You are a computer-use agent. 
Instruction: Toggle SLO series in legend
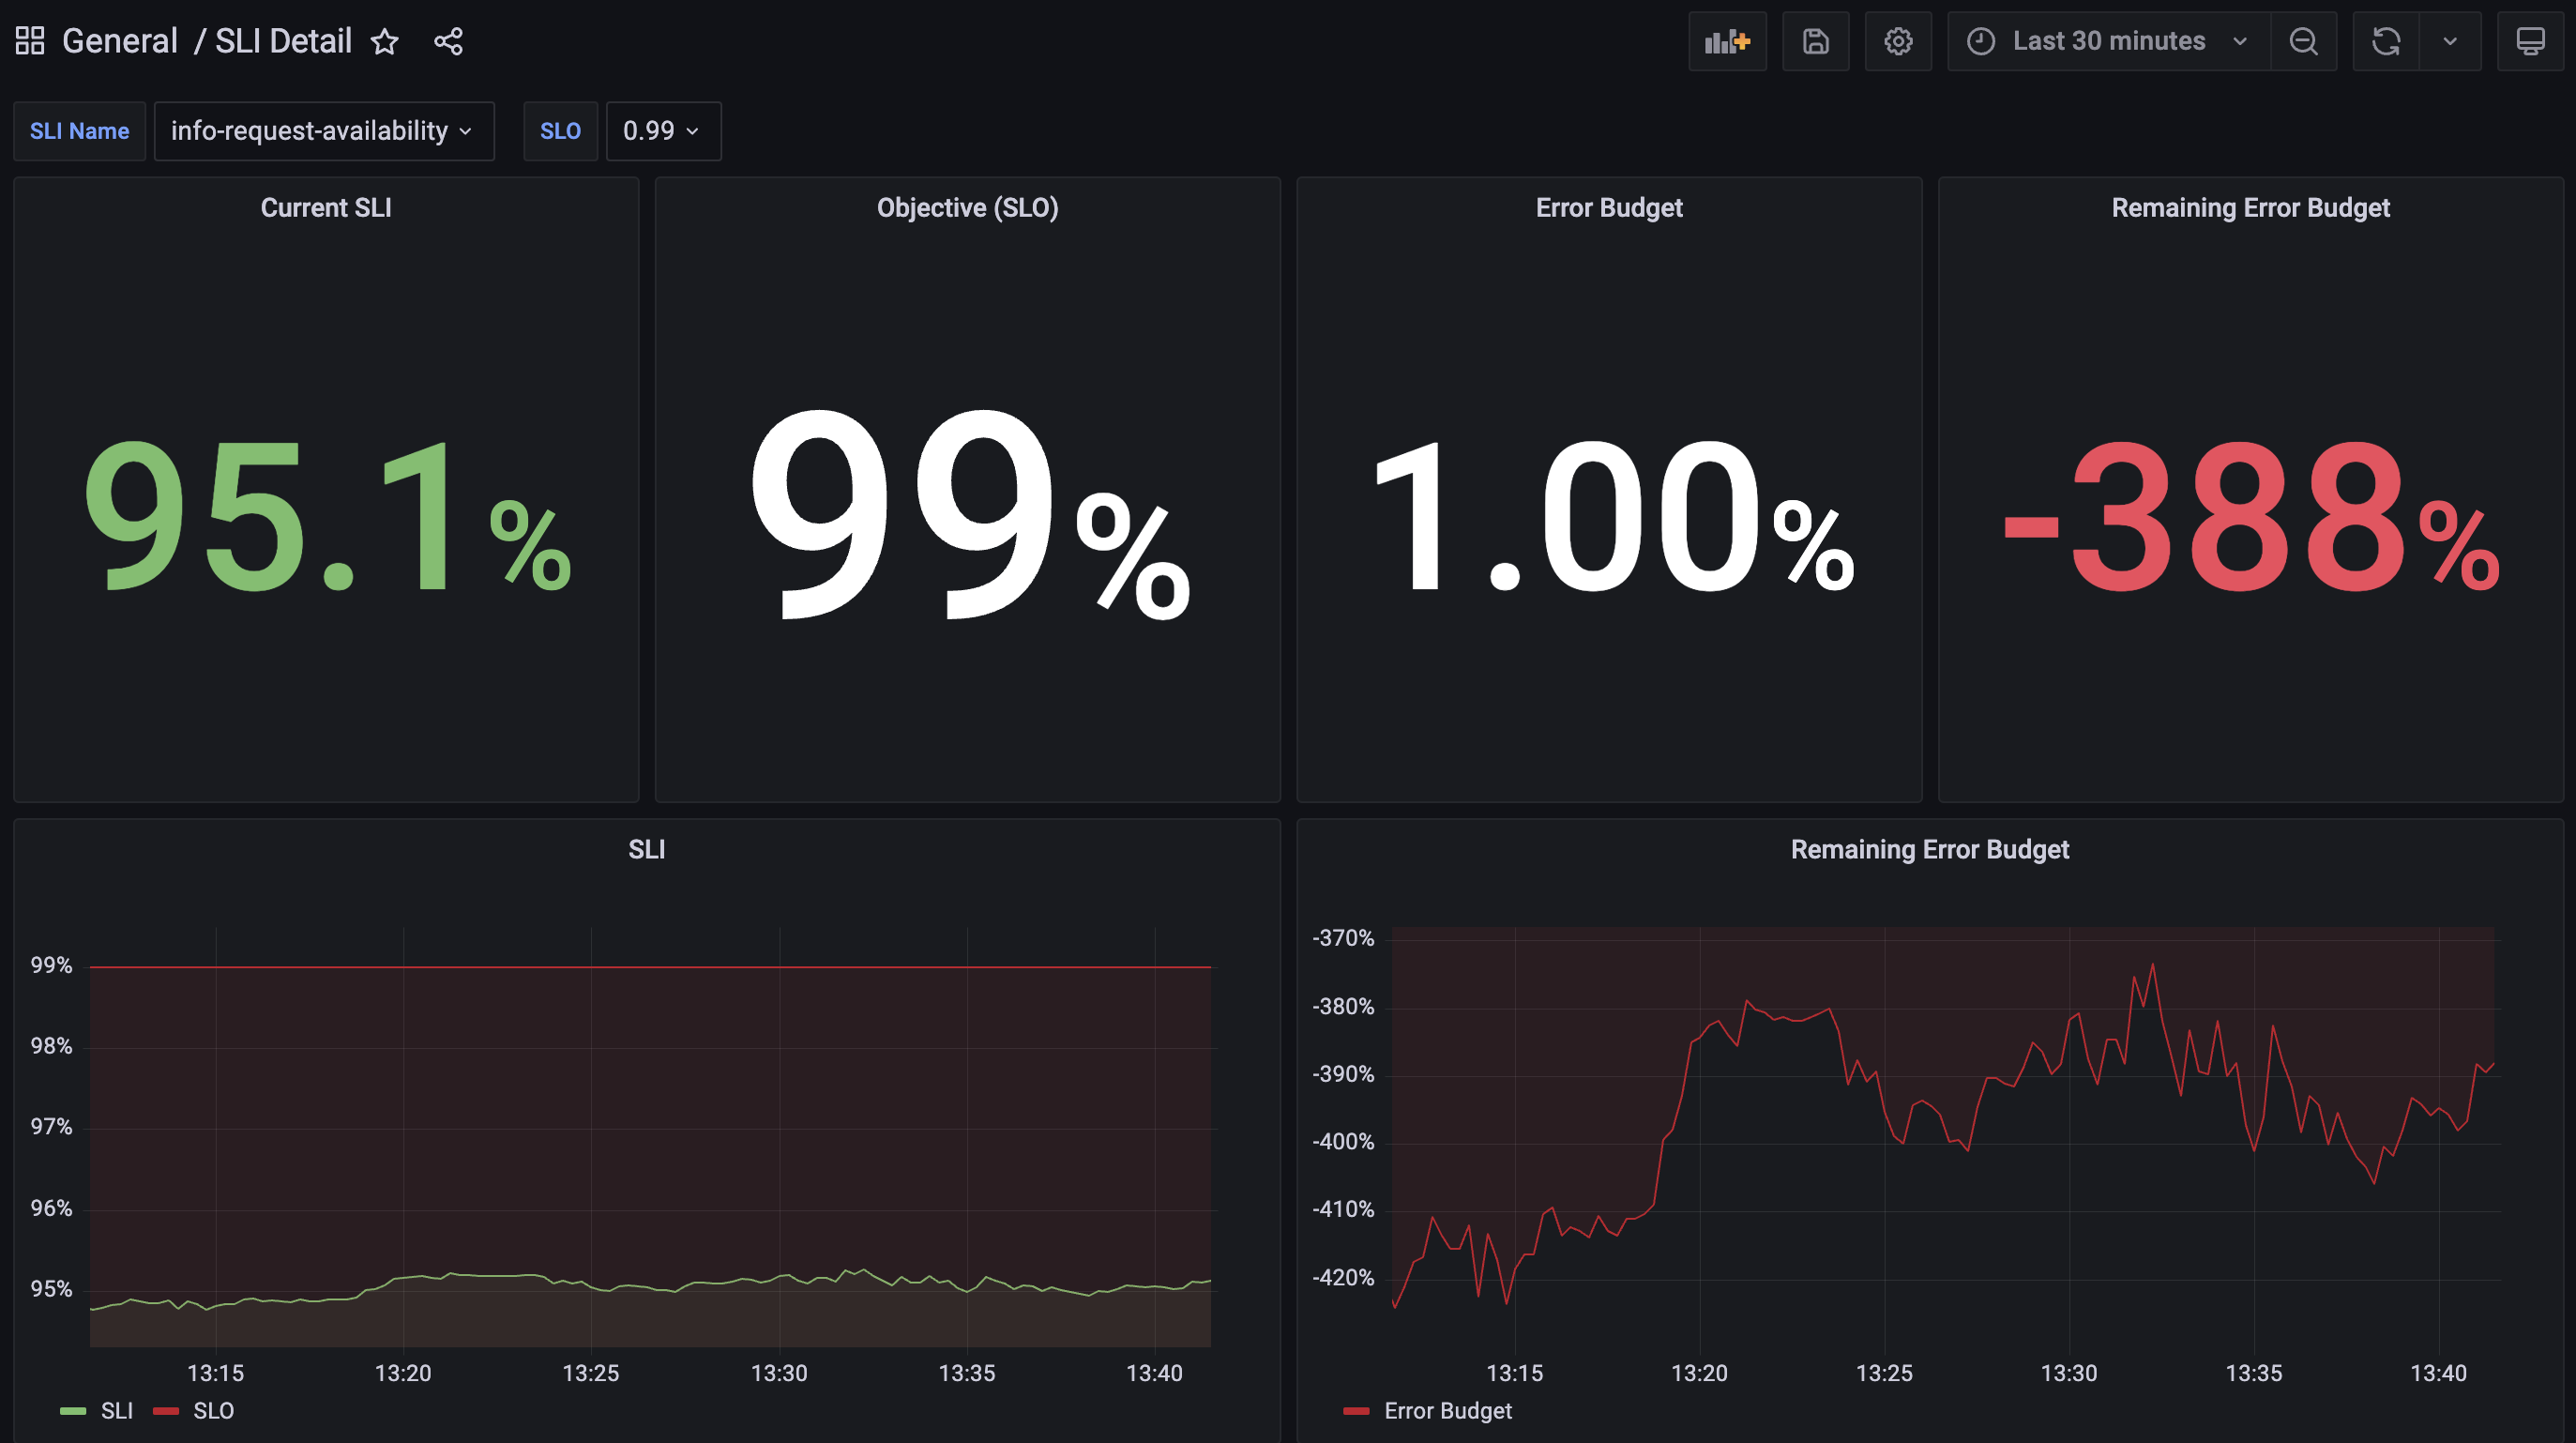pyautogui.click(x=213, y=1410)
